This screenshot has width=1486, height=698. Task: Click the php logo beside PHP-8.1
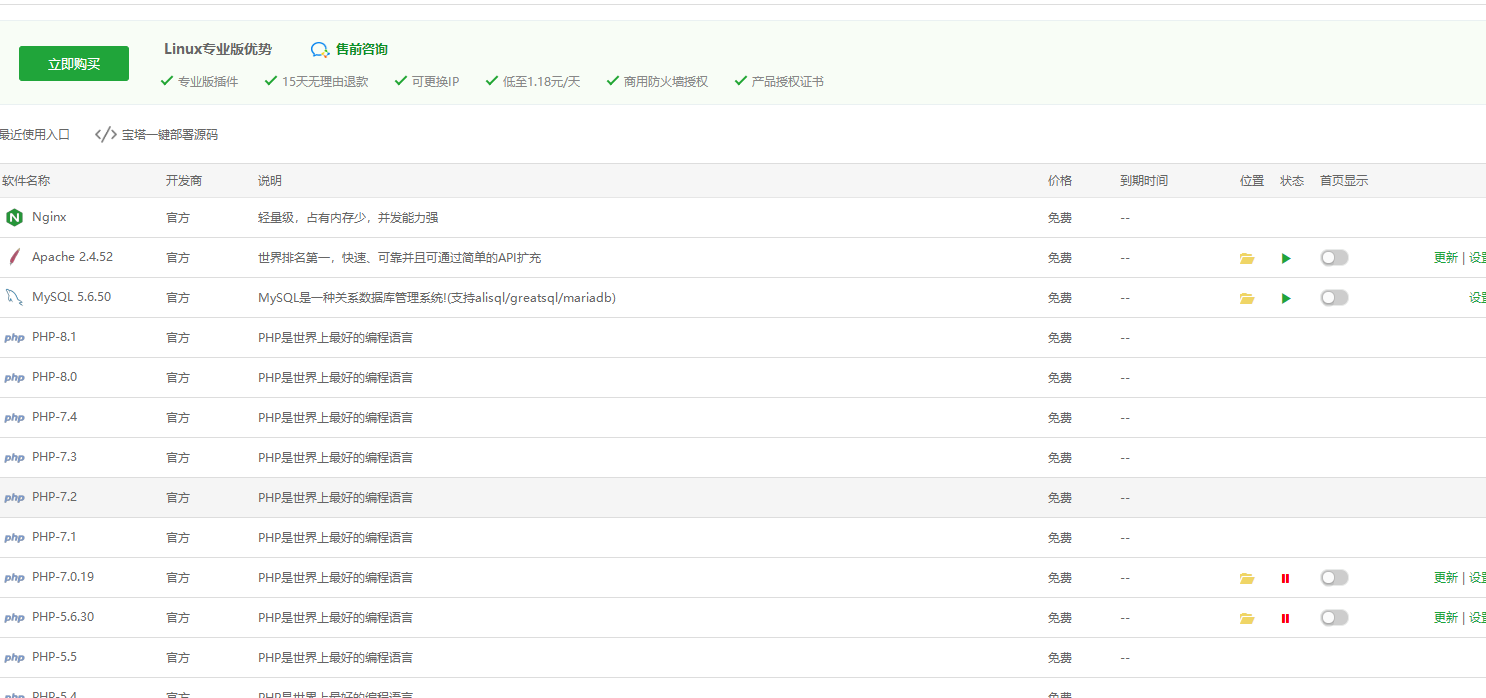tap(14, 338)
